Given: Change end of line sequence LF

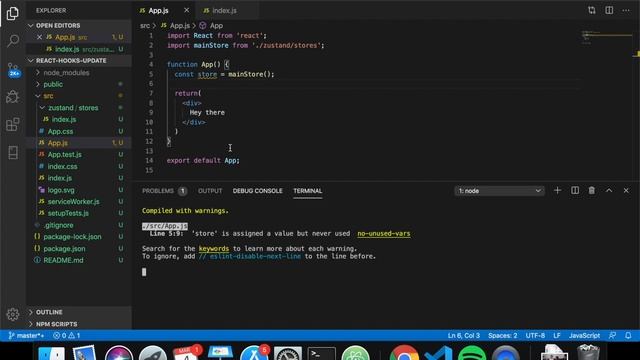Looking at the screenshot, I should tap(557, 336).
